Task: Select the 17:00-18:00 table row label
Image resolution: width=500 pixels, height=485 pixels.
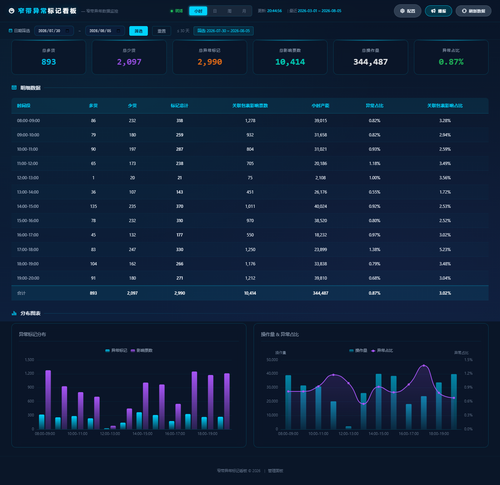Action: pyautogui.click(x=28, y=250)
